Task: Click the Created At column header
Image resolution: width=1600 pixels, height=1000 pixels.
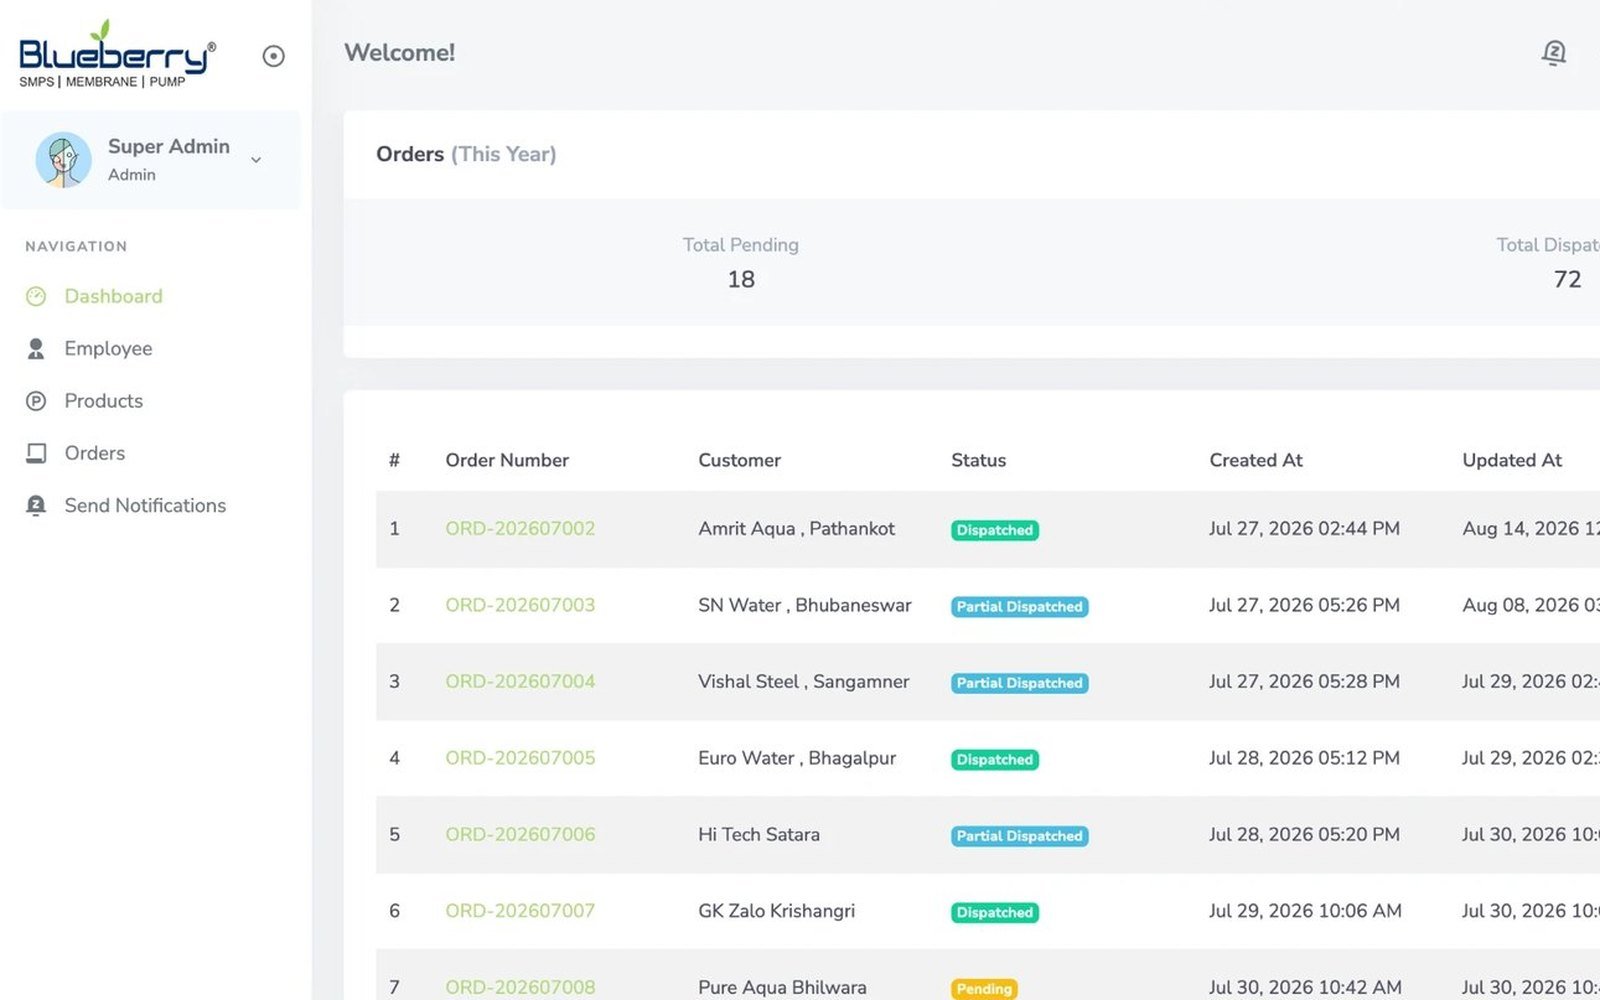Action: (x=1256, y=460)
